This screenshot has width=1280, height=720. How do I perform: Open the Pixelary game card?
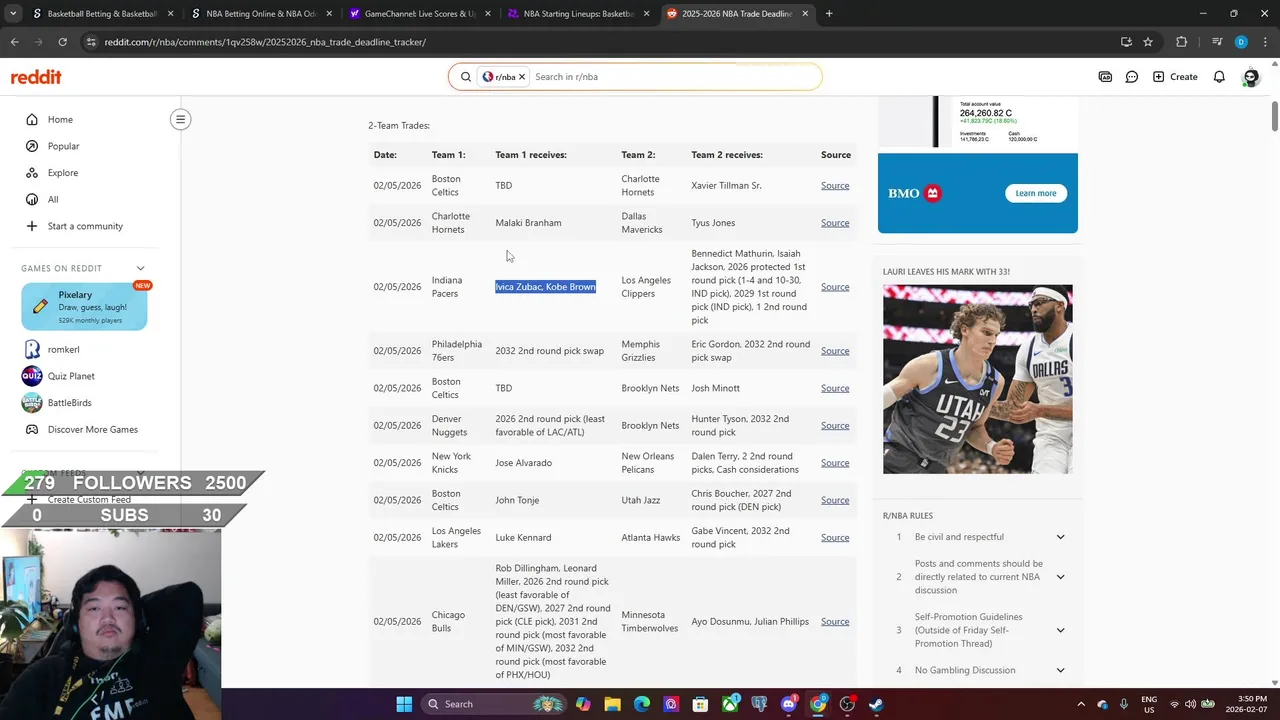tap(84, 306)
